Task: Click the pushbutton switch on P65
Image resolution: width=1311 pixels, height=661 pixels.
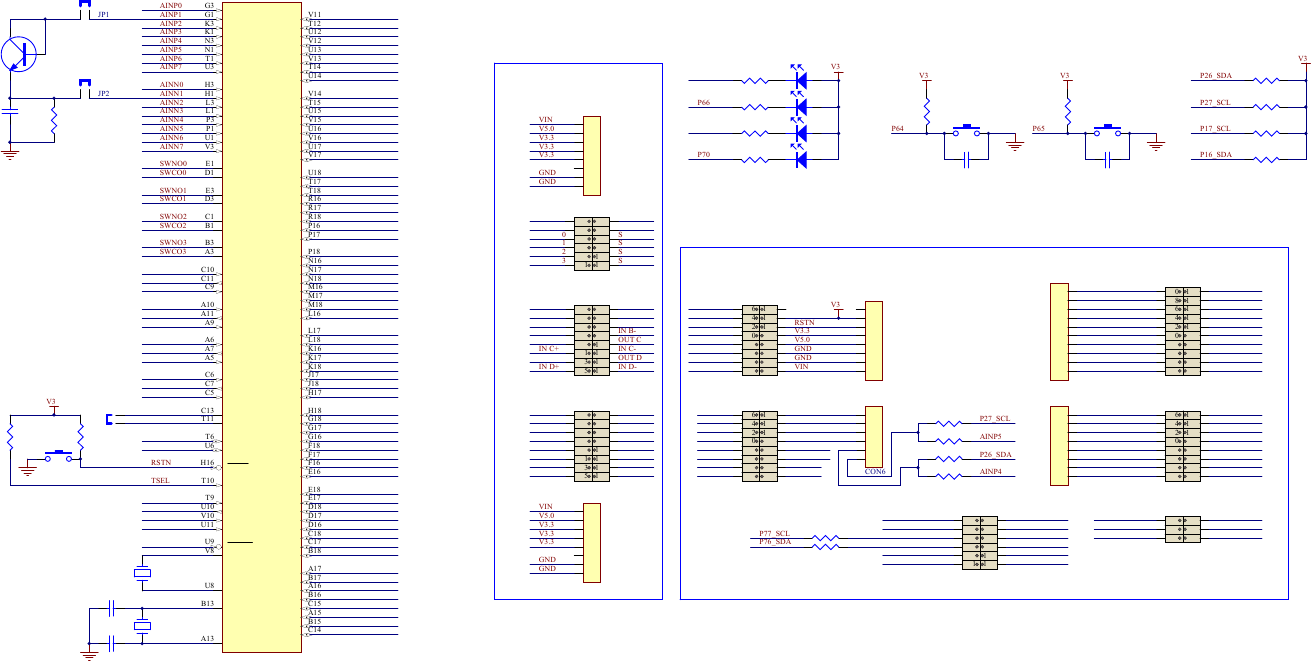Action: pos(1107,130)
